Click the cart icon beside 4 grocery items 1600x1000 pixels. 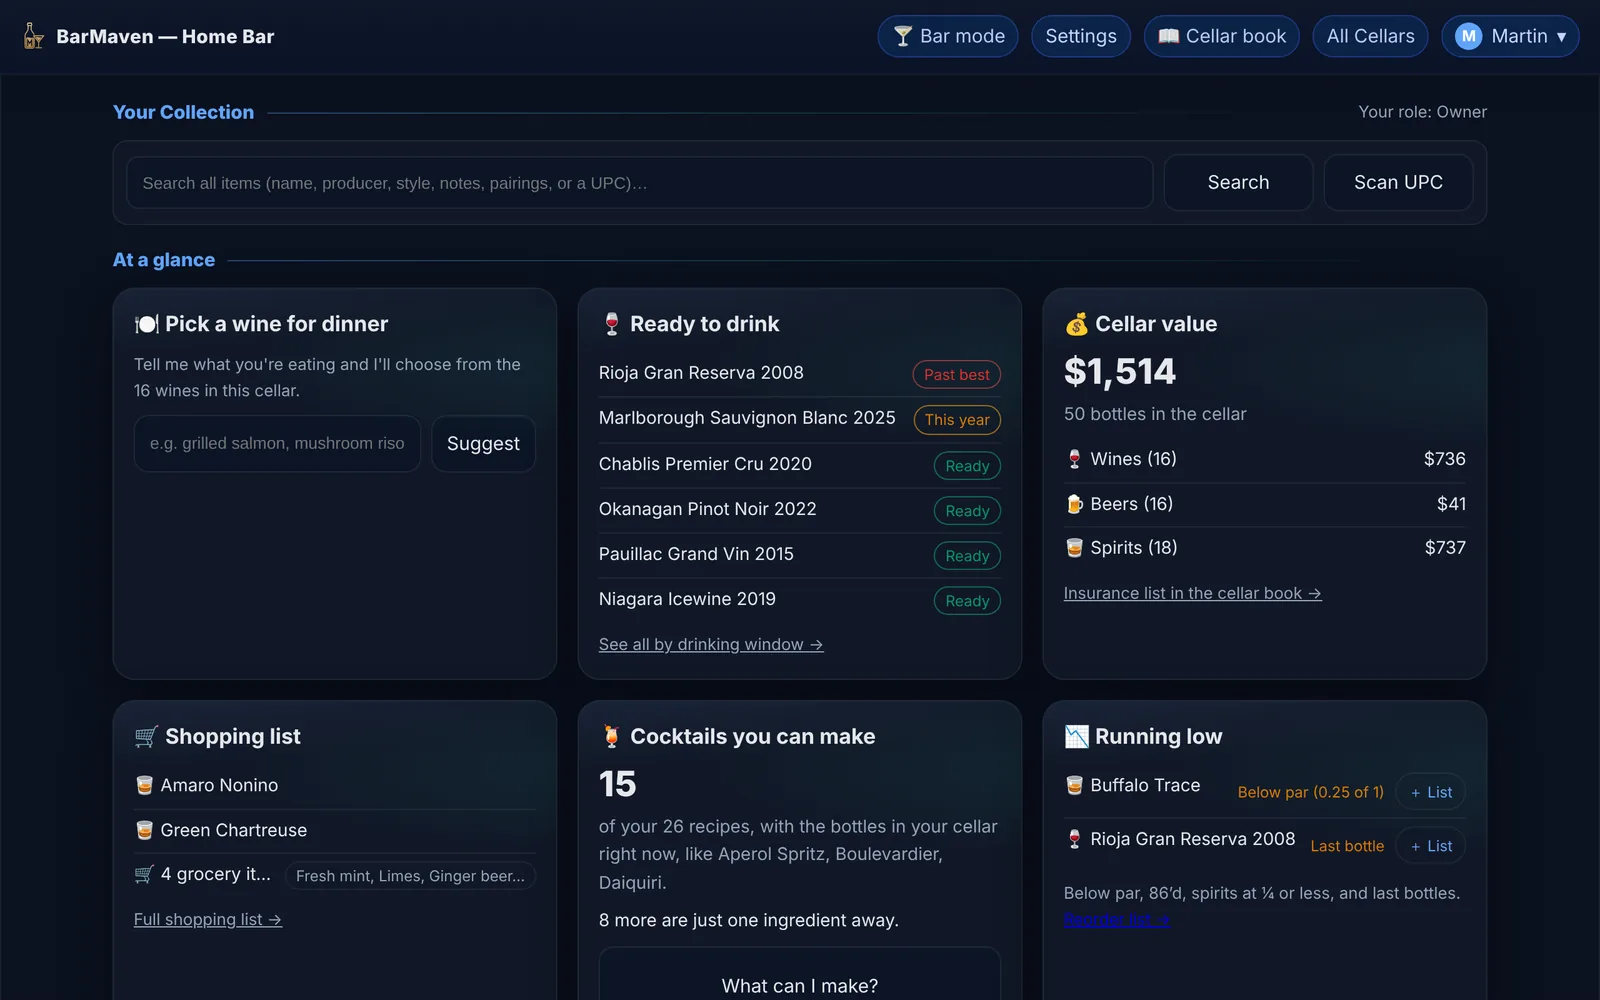pyautogui.click(x=144, y=875)
